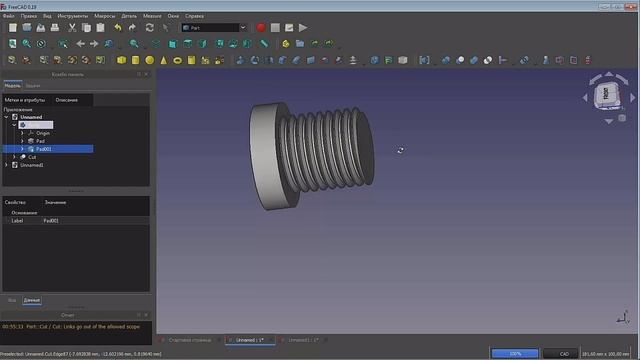Screen dimensions: 640x360
Task: Open the Правка menu
Action: (29, 16)
